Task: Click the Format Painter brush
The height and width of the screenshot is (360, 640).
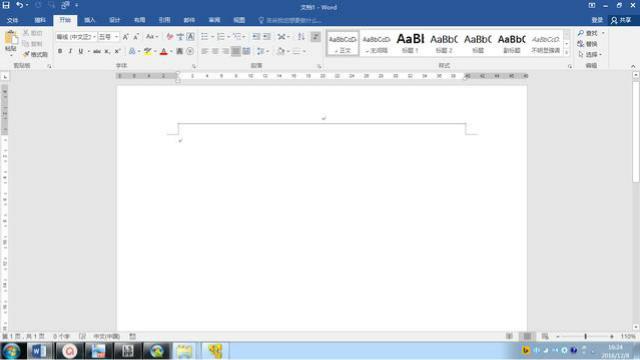Action: click(x=26, y=54)
